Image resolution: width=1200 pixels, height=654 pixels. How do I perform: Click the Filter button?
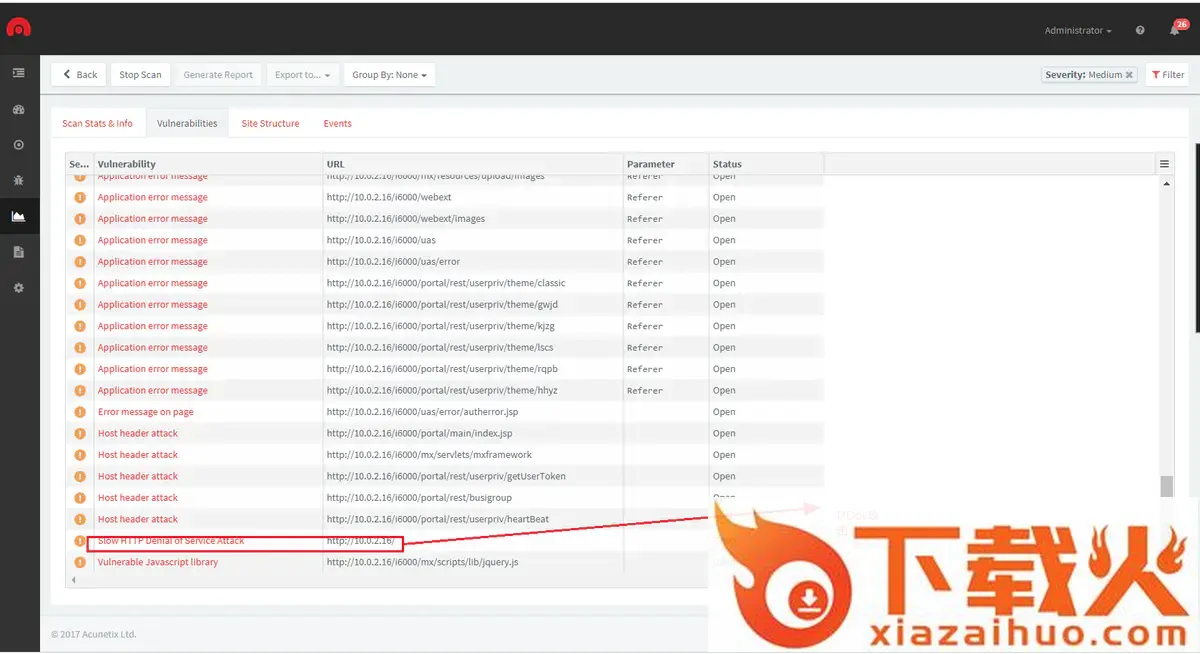click(1168, 75)
